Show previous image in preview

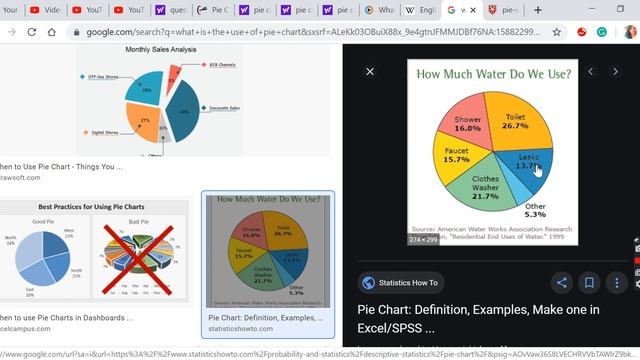point(591,71)
